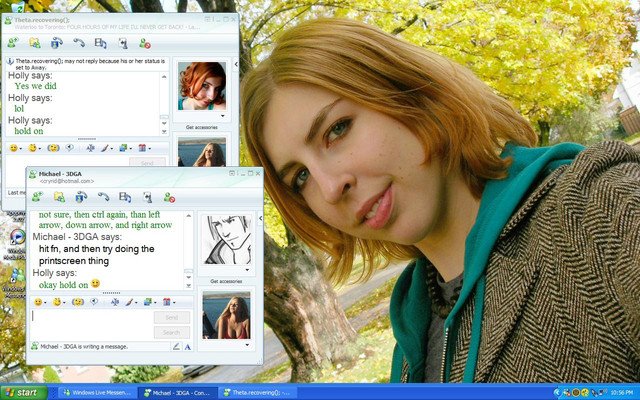
Task: Click Search button in Michael - 3DGA window
Action: (172, 332)
